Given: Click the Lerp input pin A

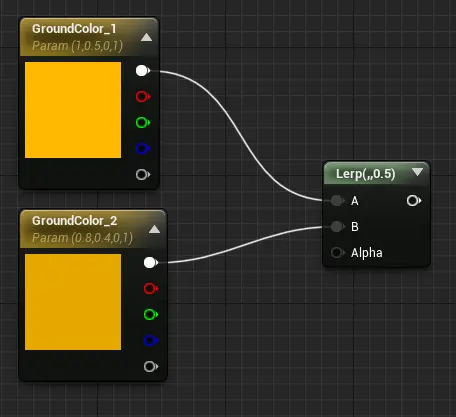Looking at the screenshot, I should [x=337, y=201].
